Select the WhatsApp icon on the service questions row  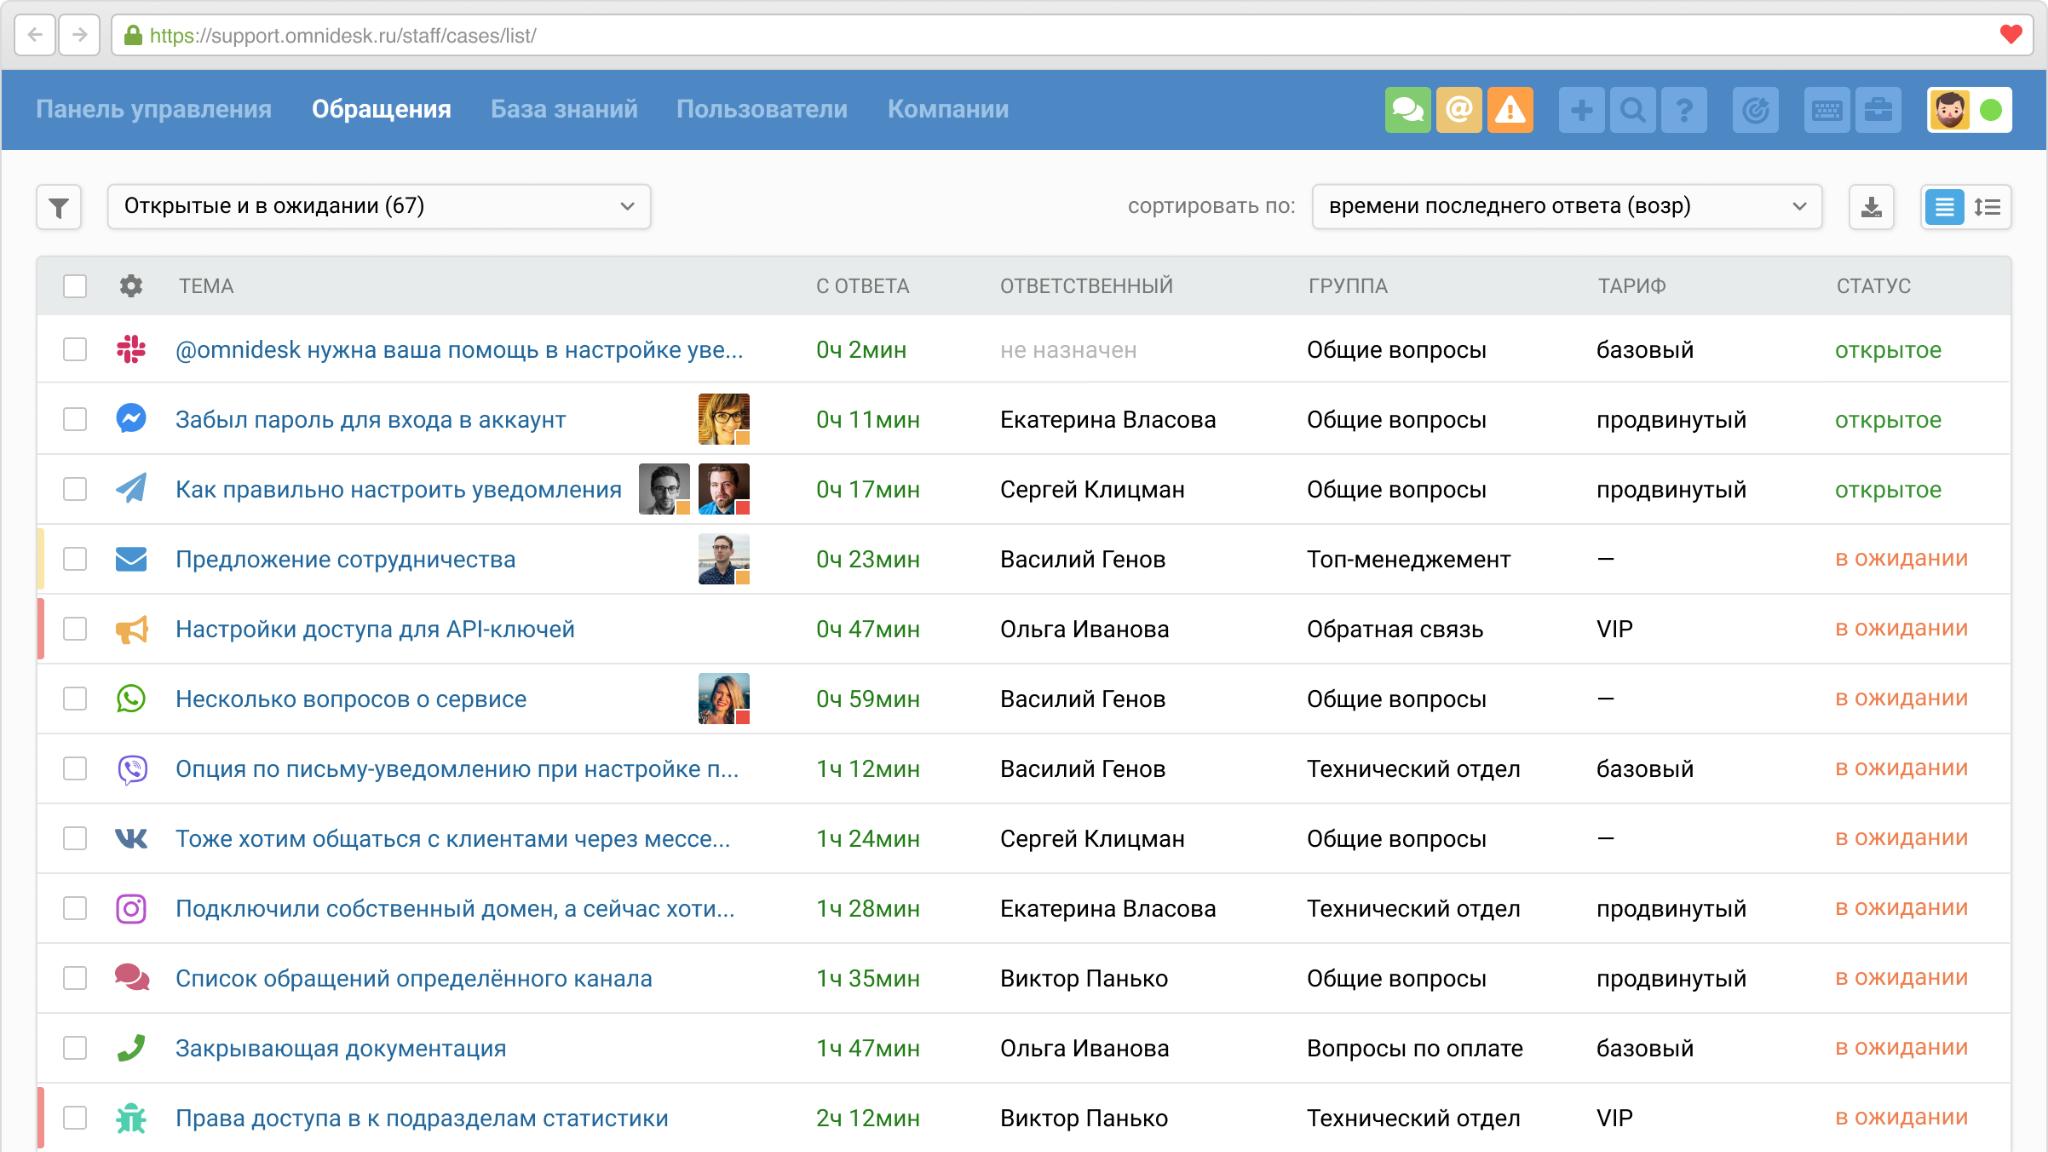(131, 699)
